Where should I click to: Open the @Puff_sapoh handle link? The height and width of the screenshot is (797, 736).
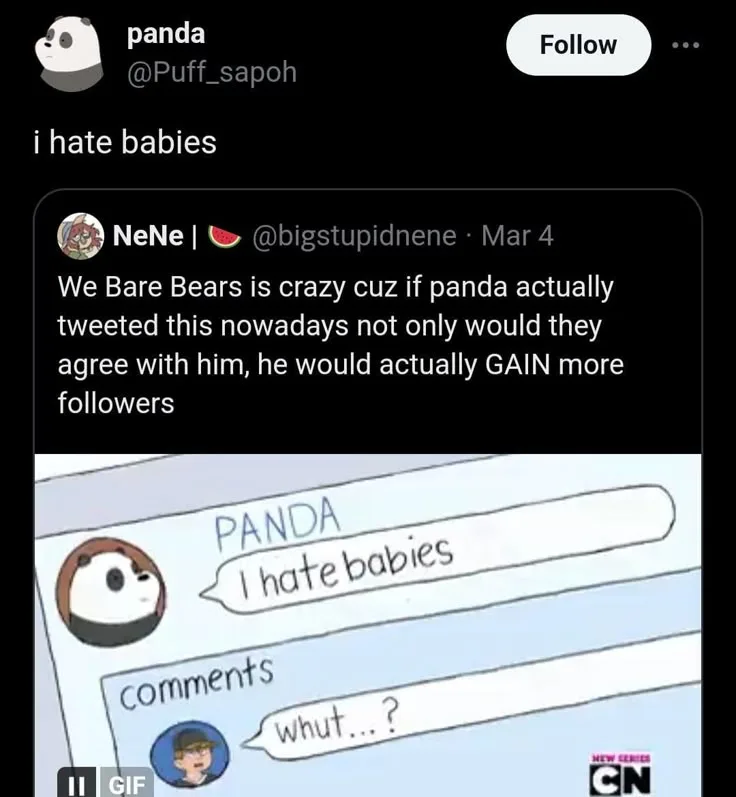[x=211, y=72]
